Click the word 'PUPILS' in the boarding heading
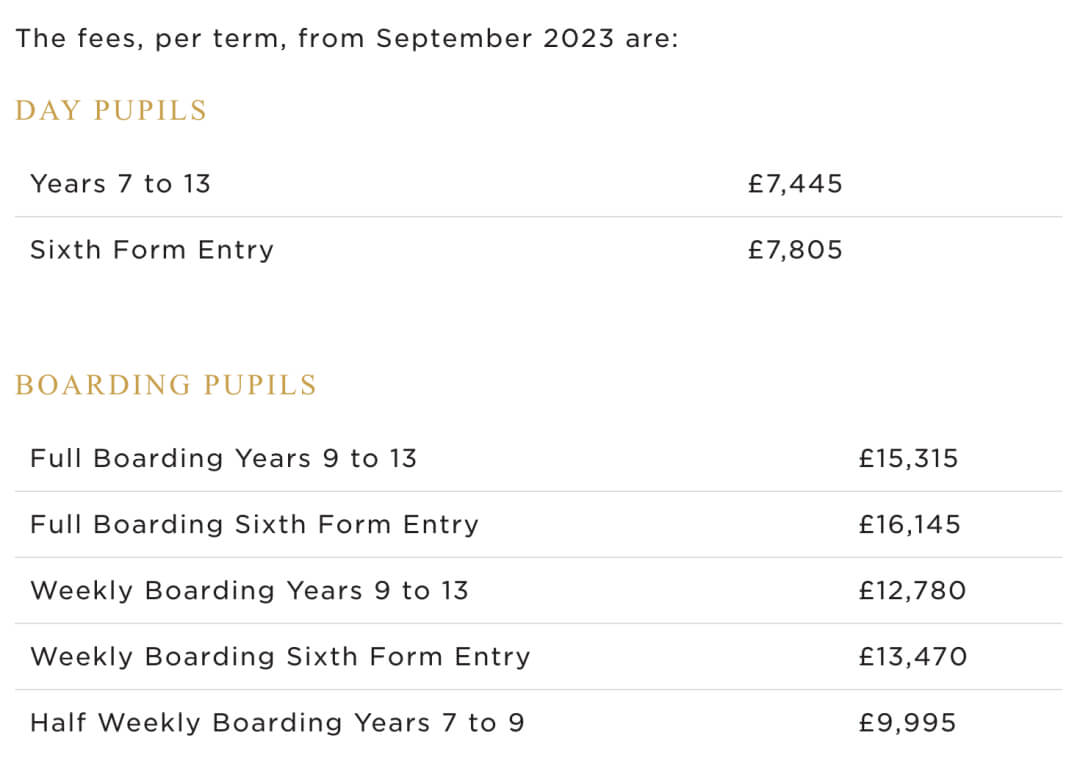Viewport: 1080px width, 774px height. 260,385
